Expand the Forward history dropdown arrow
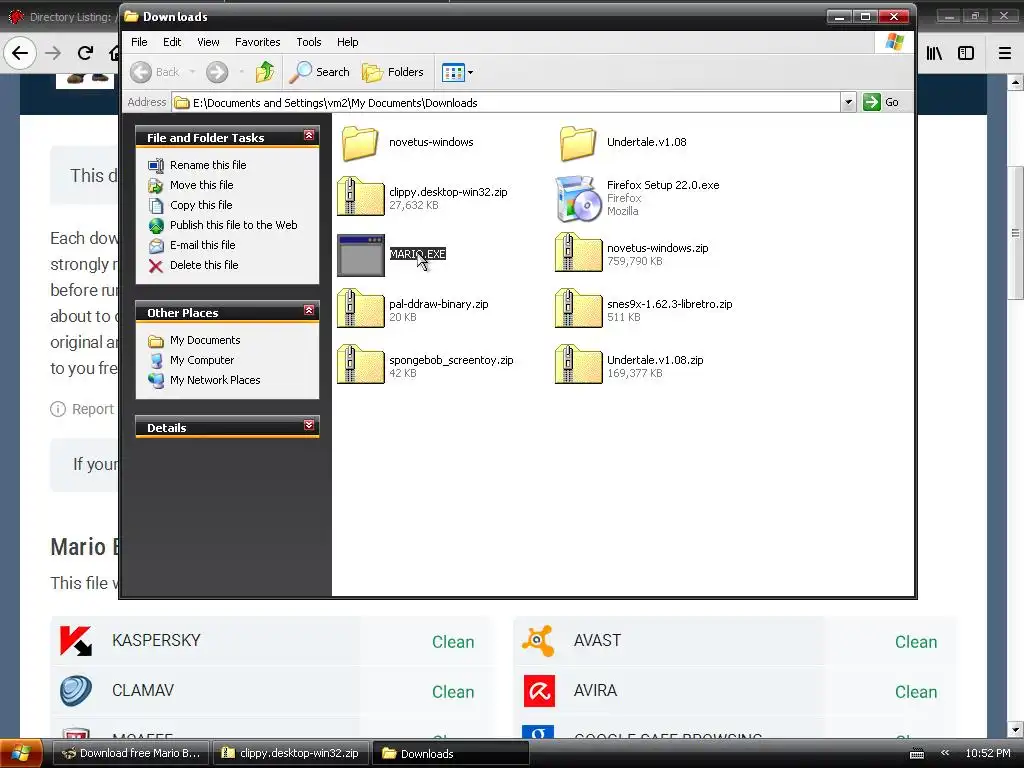 (x=242, y=72)
